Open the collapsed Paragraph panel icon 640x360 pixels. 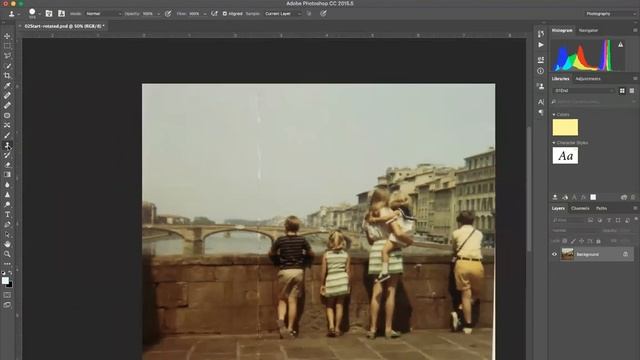tap(541, 112)
